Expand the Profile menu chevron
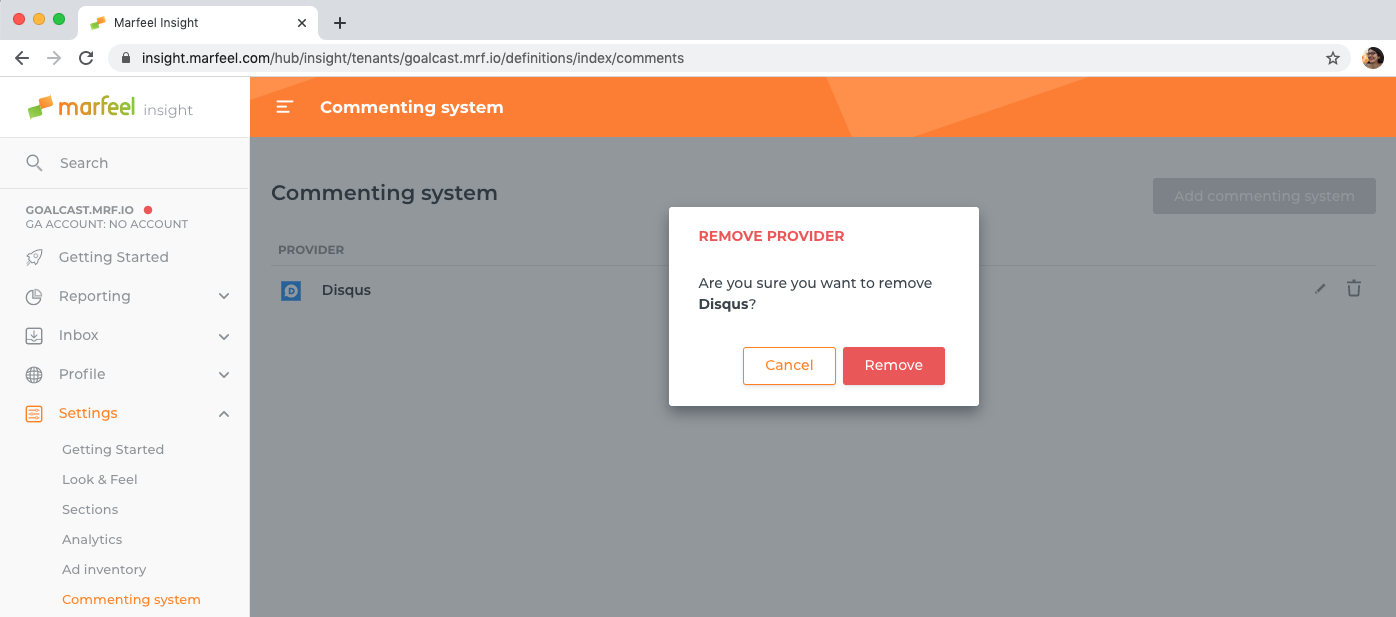 click(x=224, y=375)
